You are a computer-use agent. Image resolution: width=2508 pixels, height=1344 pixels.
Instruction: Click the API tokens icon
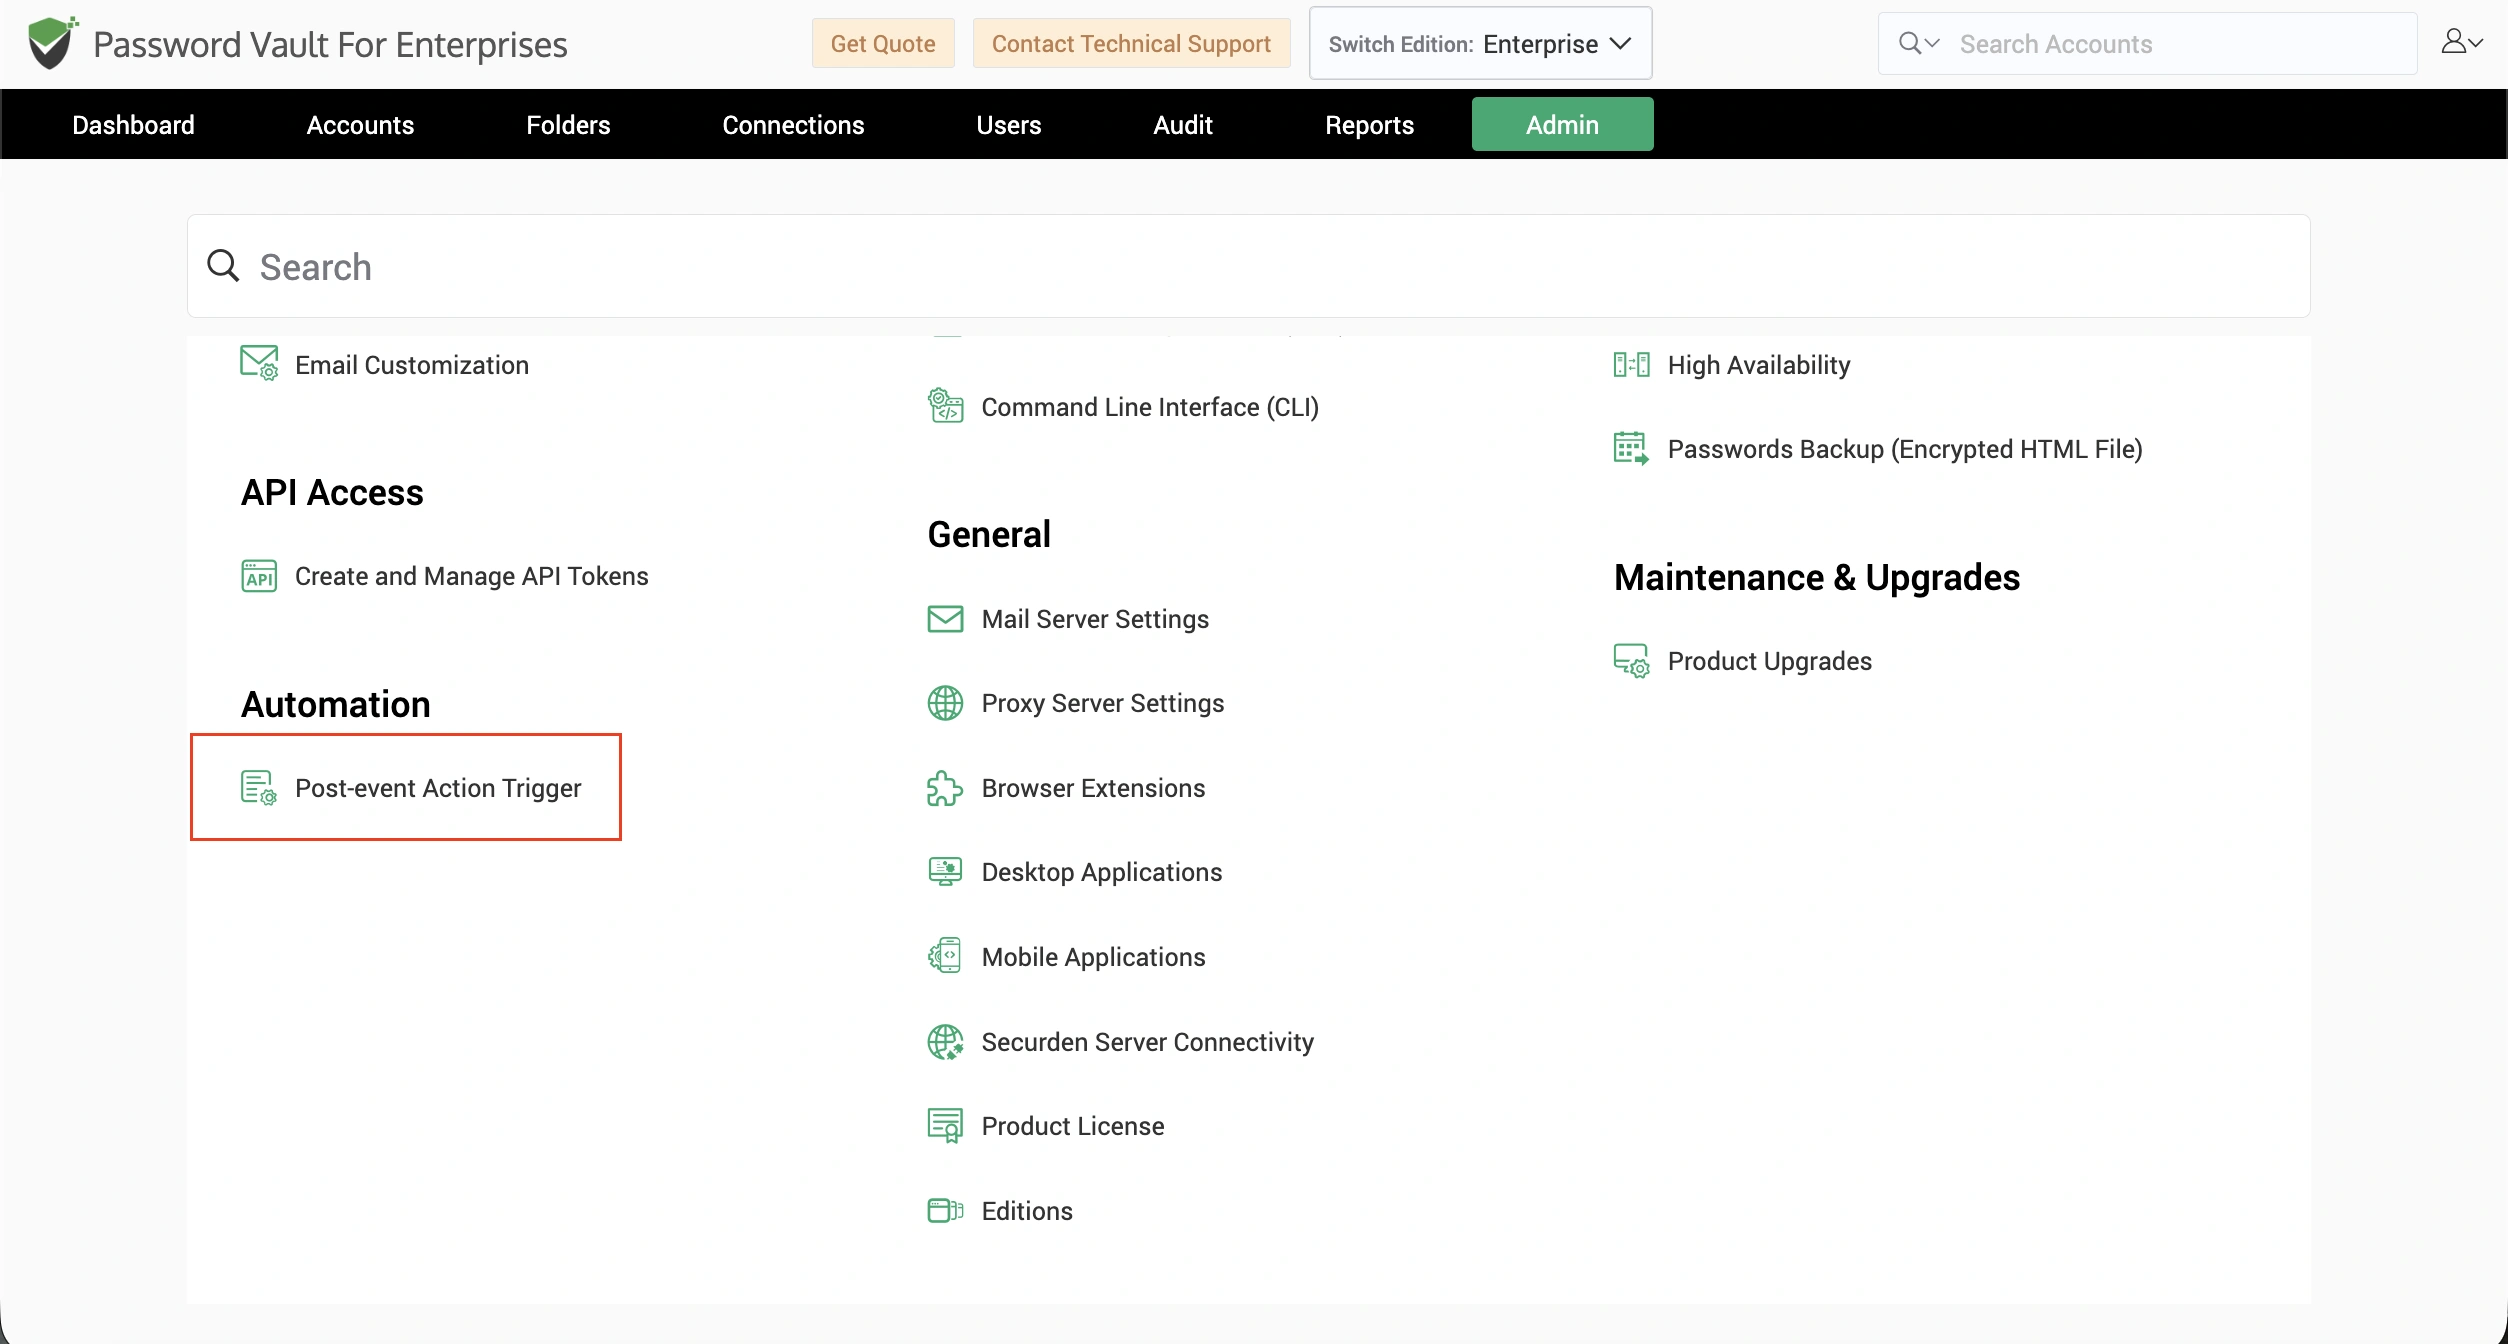pos(259,576)
